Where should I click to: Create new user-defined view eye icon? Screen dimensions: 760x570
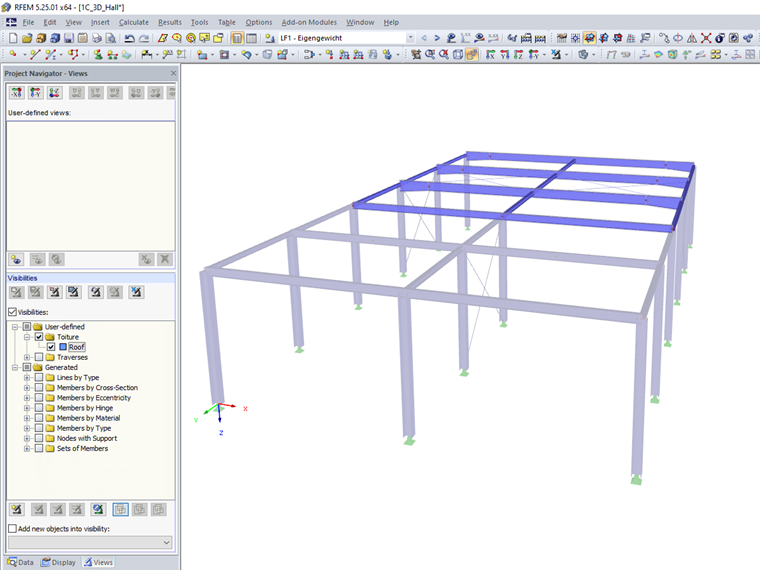pos(16,259)
